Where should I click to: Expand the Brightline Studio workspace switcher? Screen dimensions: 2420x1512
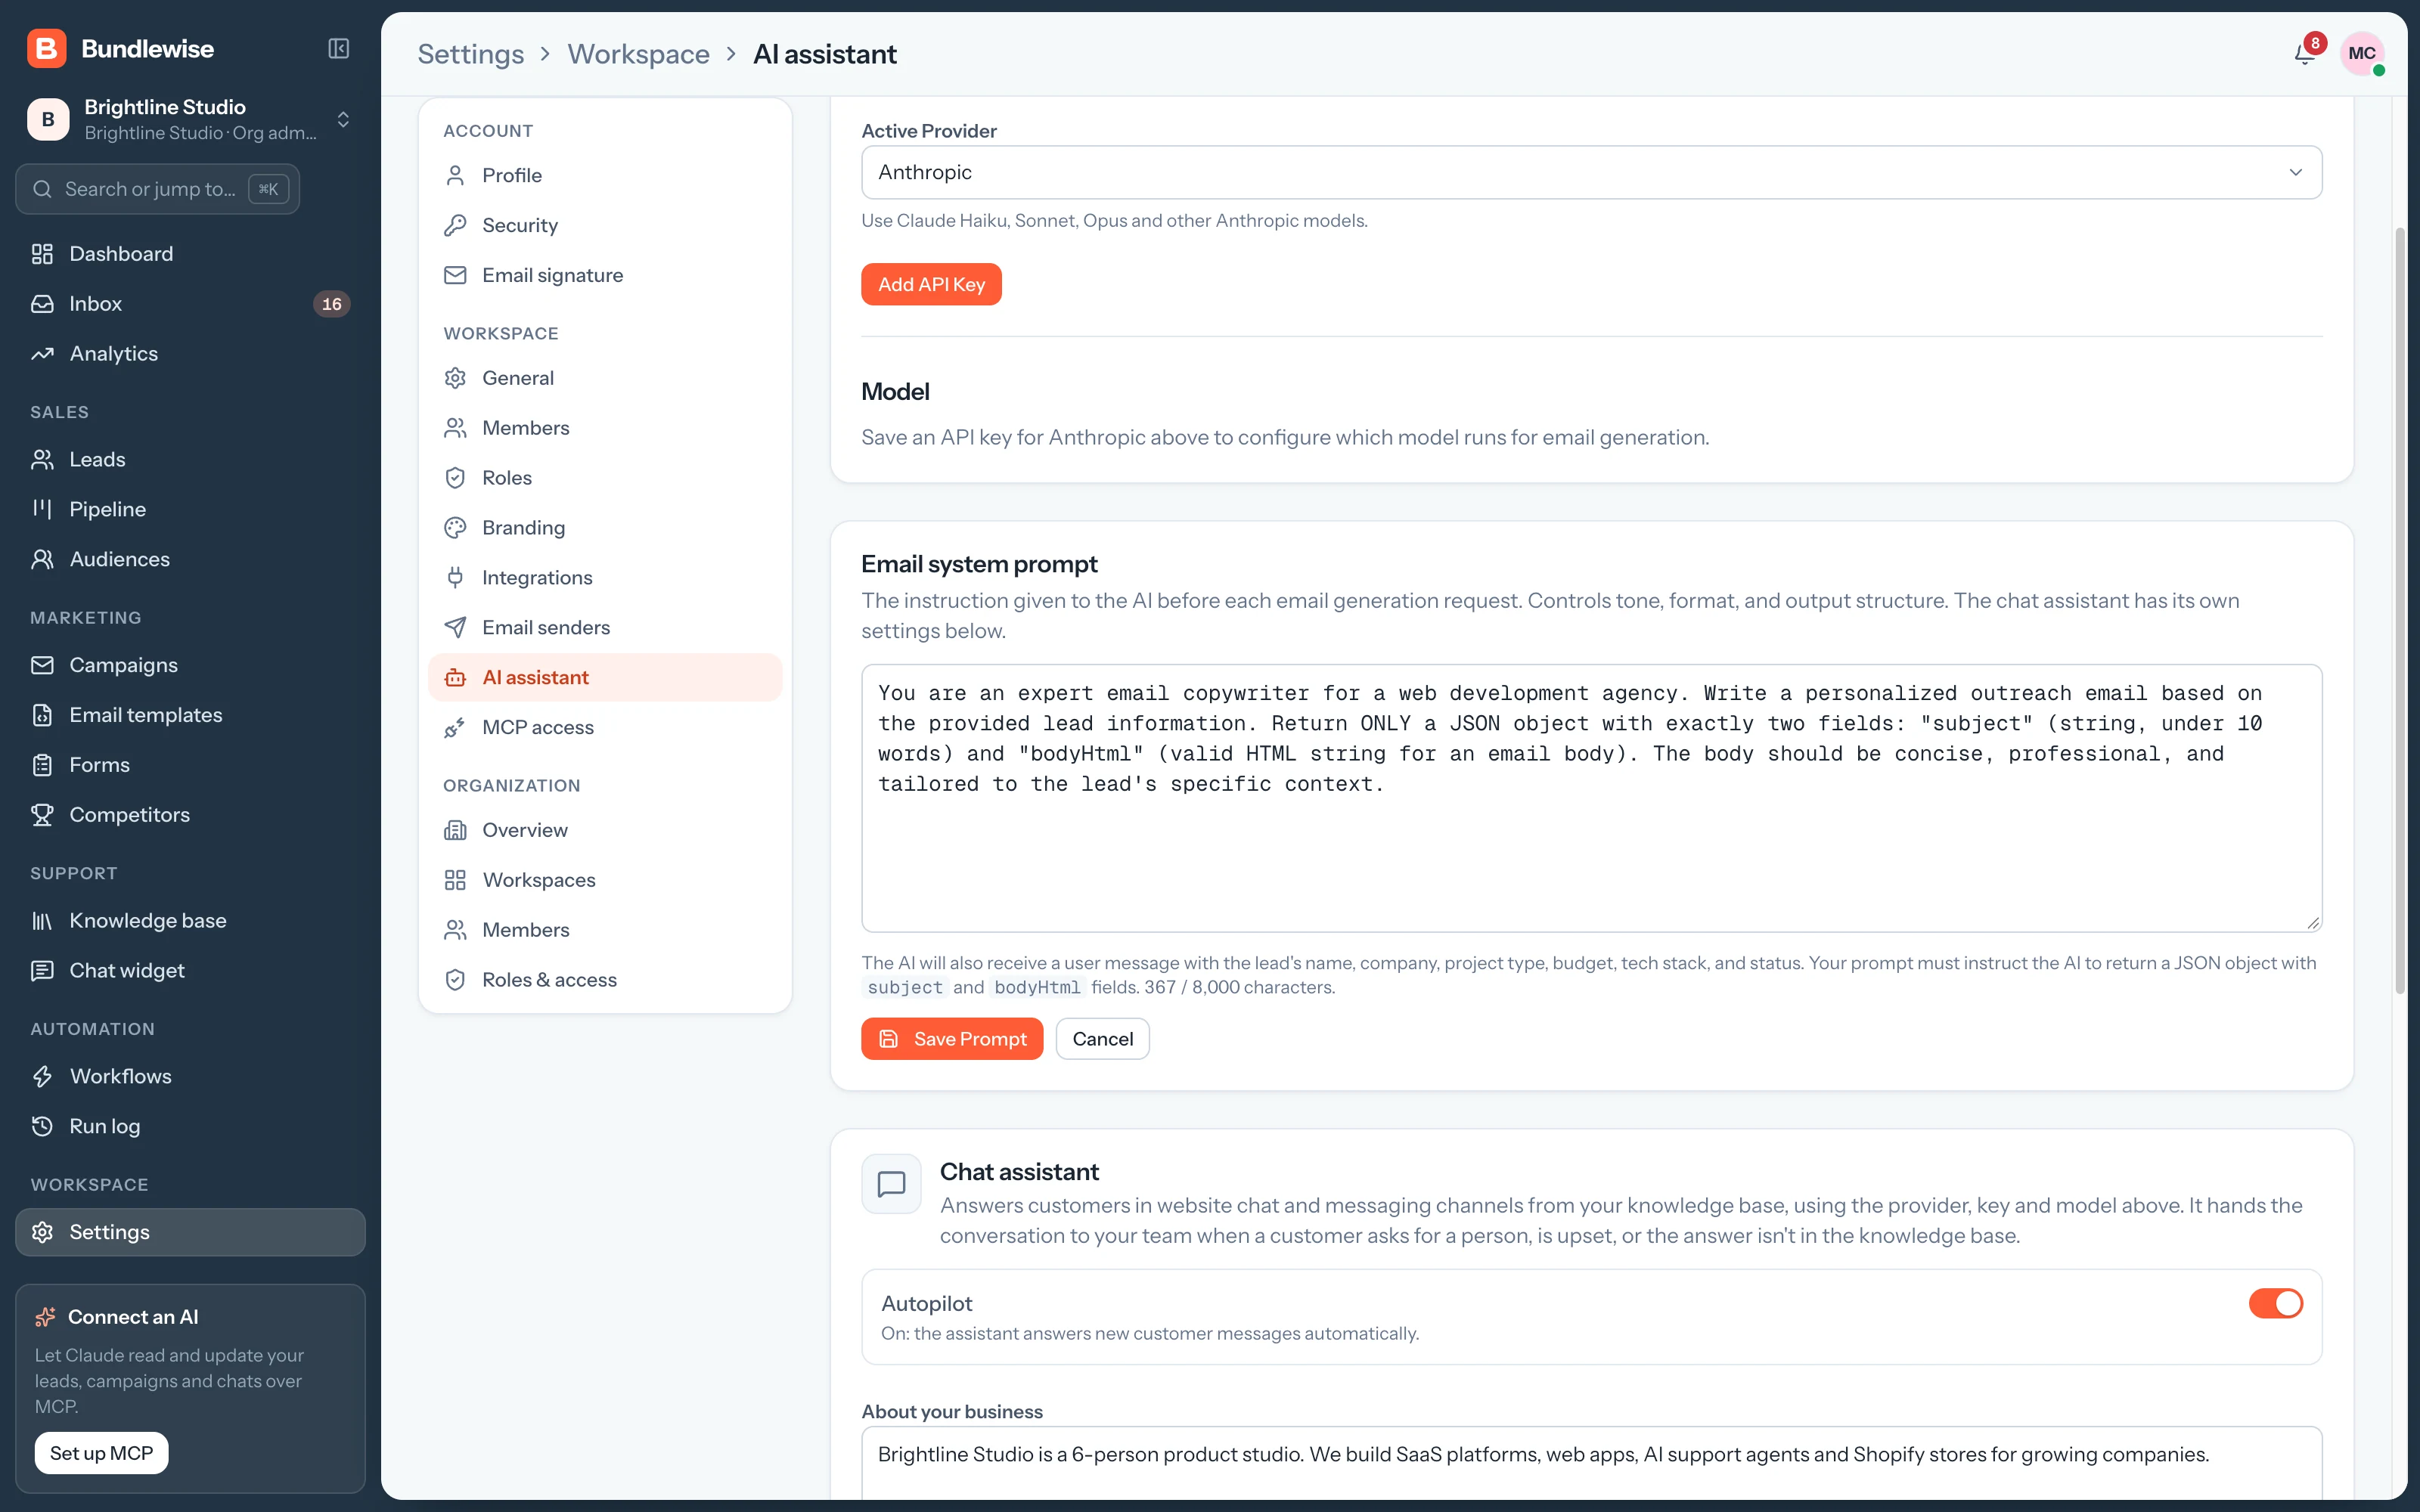[190, 119]
